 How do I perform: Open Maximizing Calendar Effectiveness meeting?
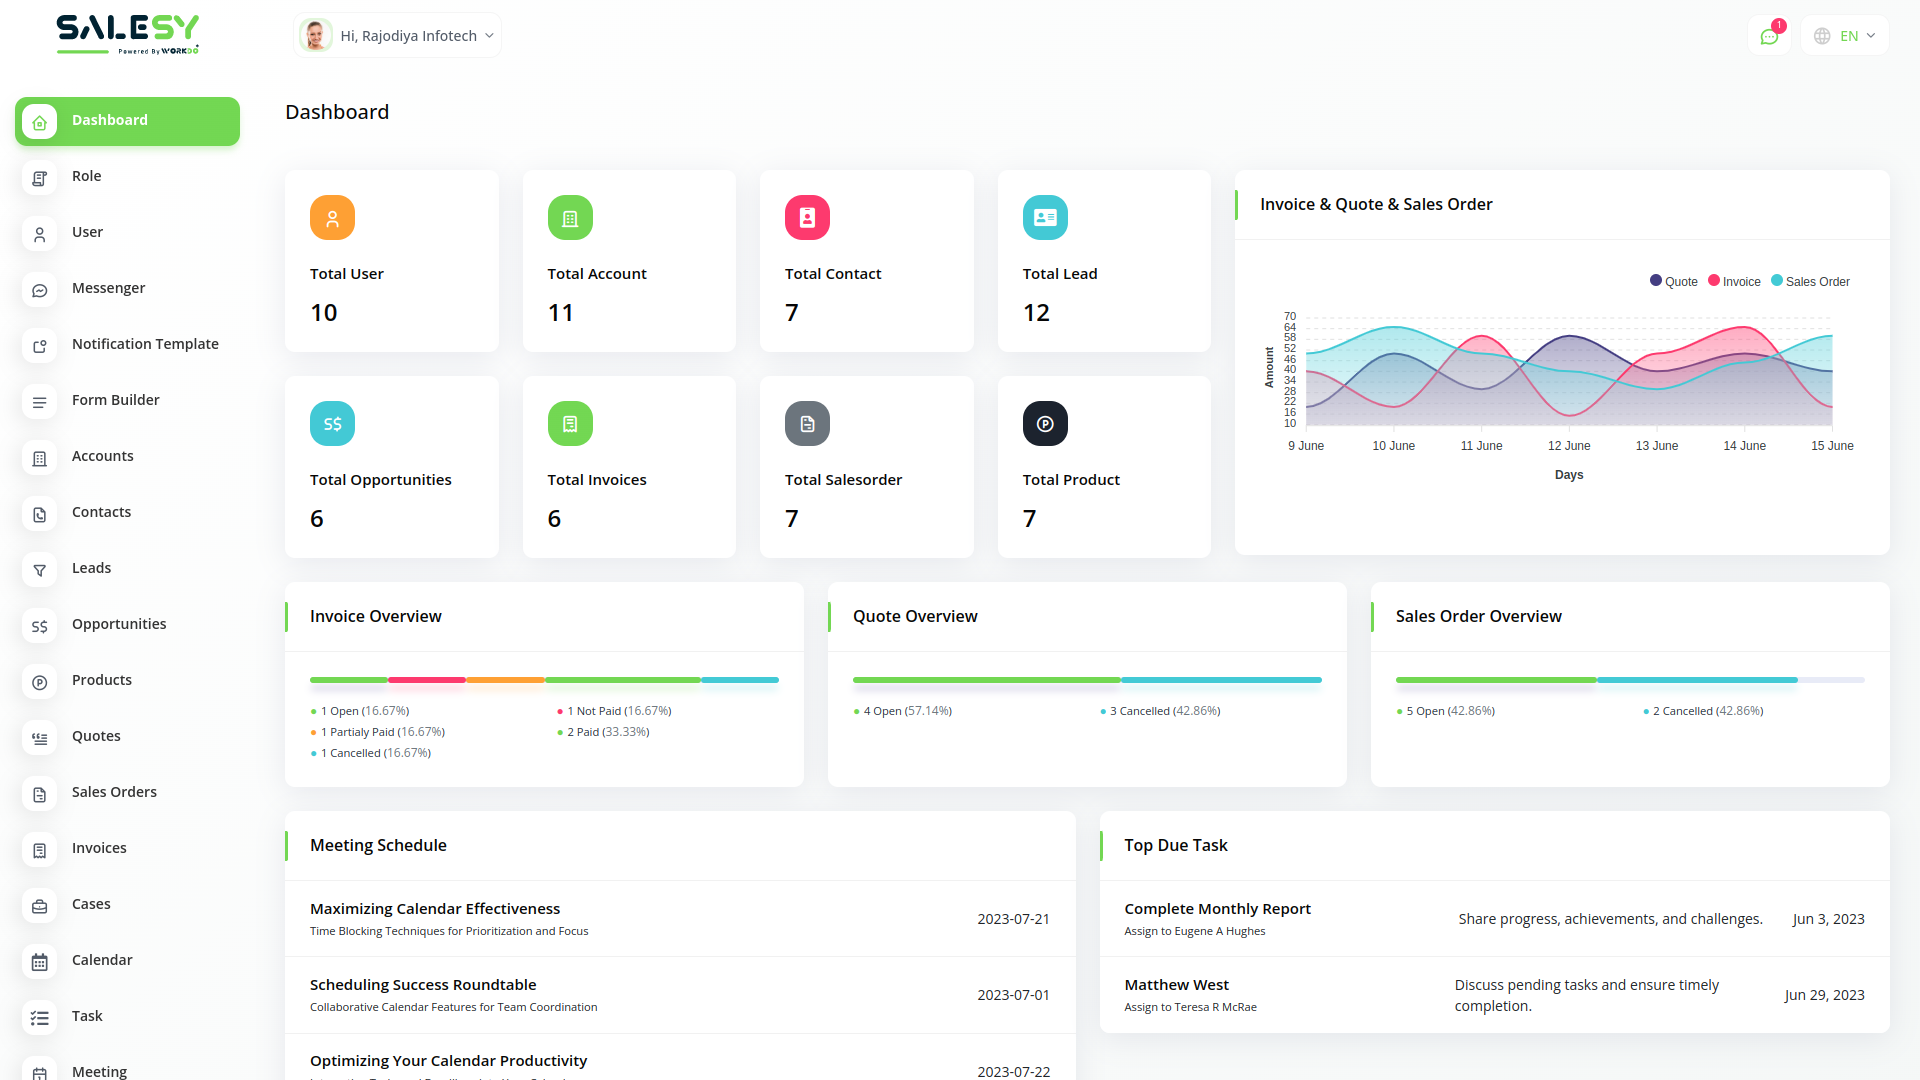[435, 909]
